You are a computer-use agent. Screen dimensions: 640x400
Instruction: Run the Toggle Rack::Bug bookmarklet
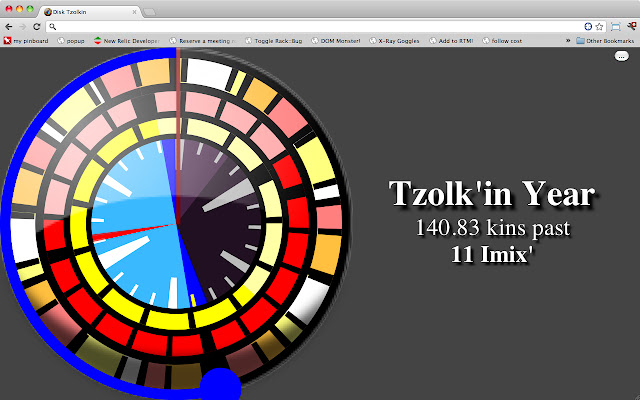pos(274,41)
